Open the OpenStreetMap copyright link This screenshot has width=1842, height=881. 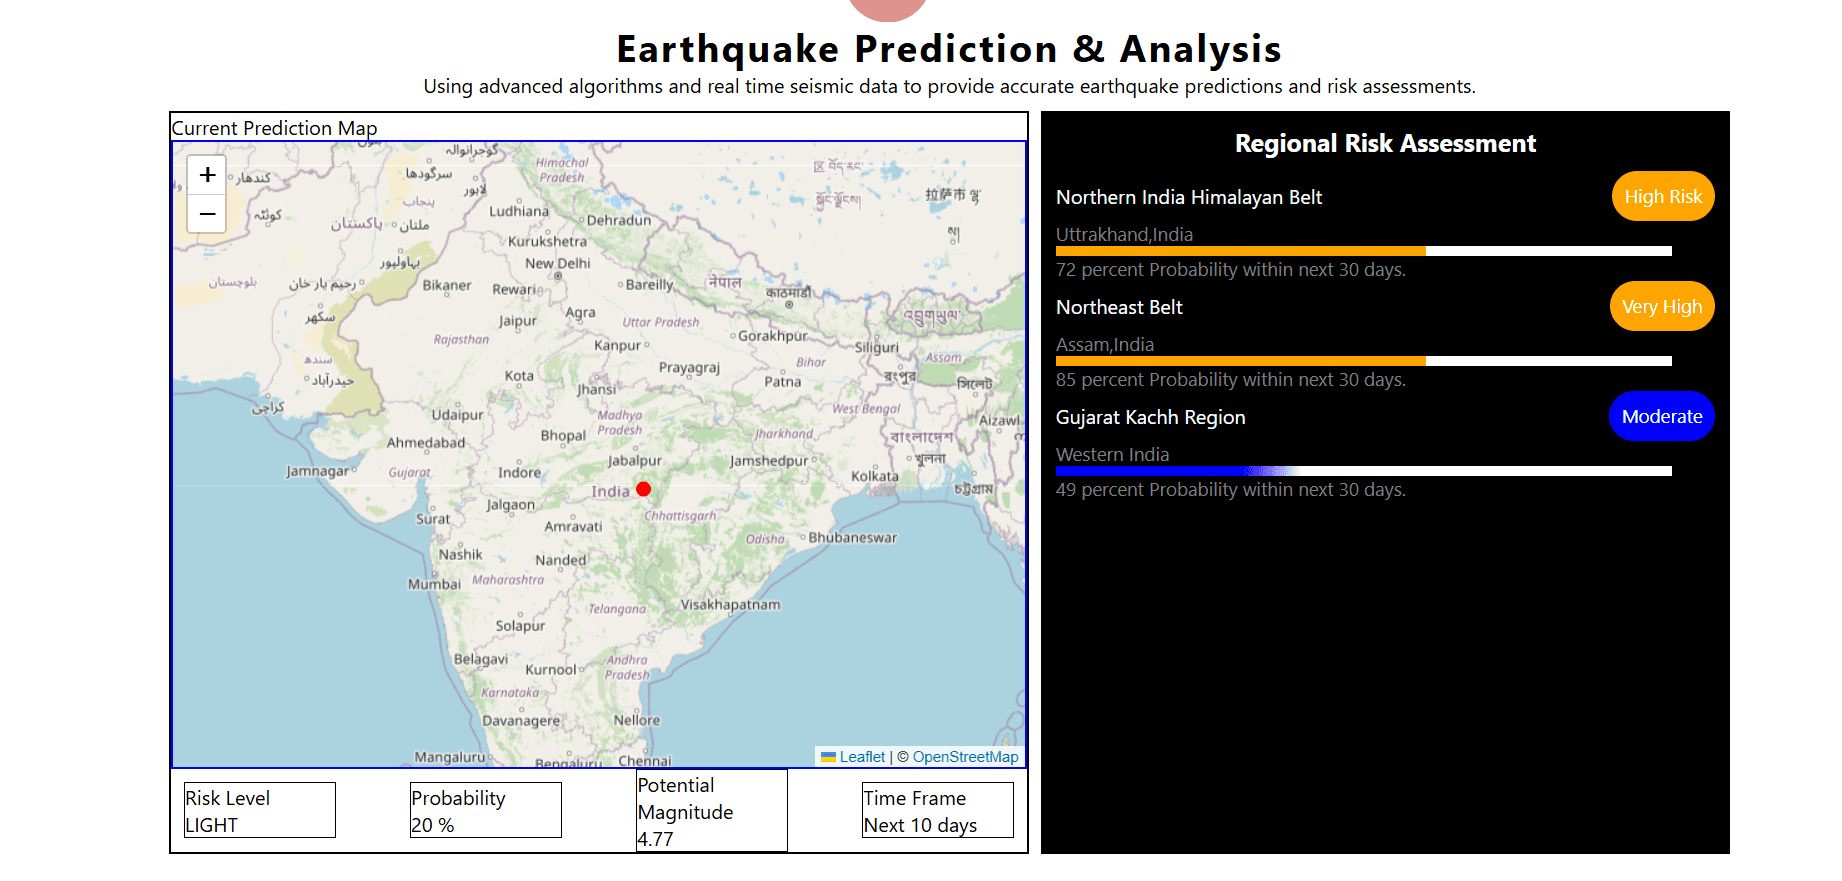[965, 757]
